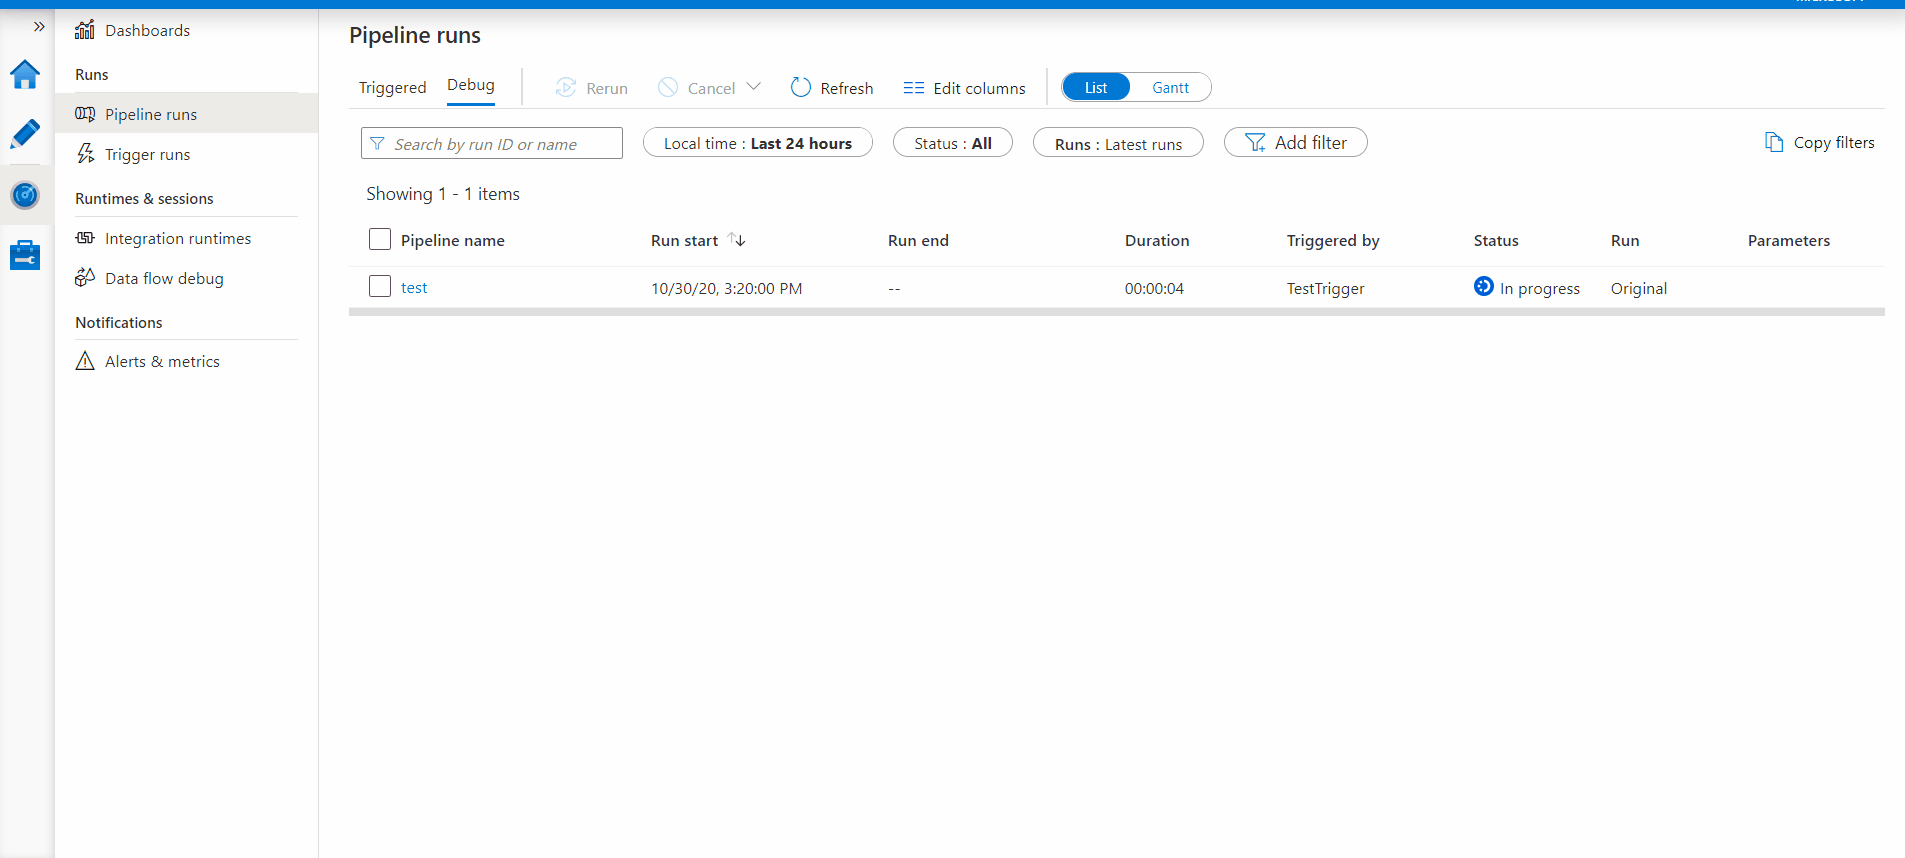Open Dashboards in sidebar
Screen dimensions: 1905x858
(147, 30)
